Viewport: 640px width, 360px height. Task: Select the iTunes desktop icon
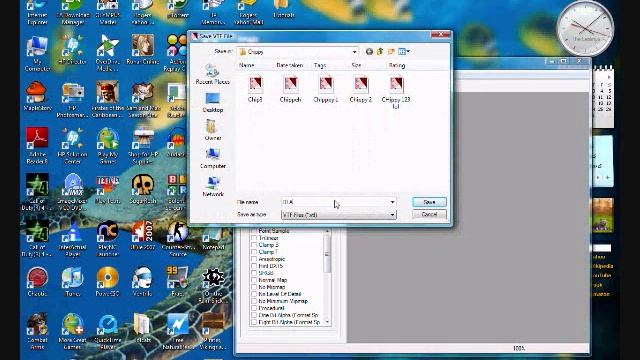pyautogui.click(x=72, y=282)
